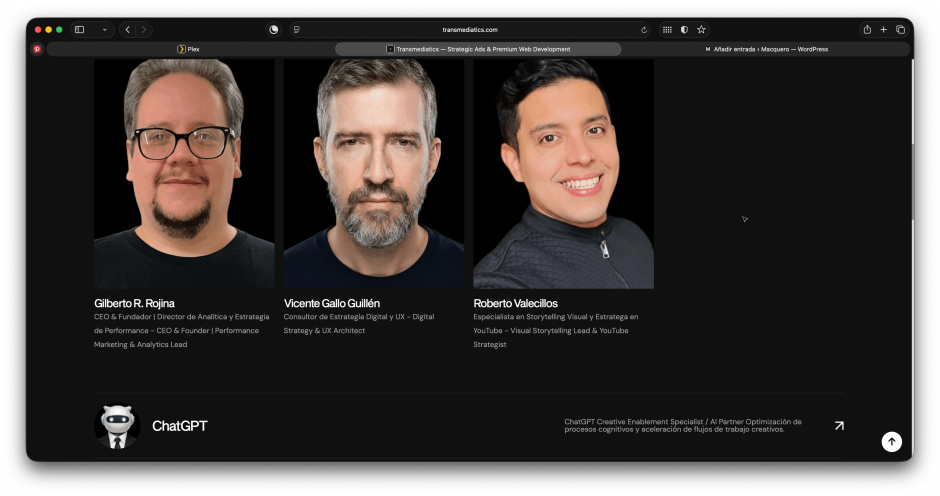Screen dimensions: 940x496
Task: Open the grid extension icon in the toolbar
Action: click(x=667, y=30)
